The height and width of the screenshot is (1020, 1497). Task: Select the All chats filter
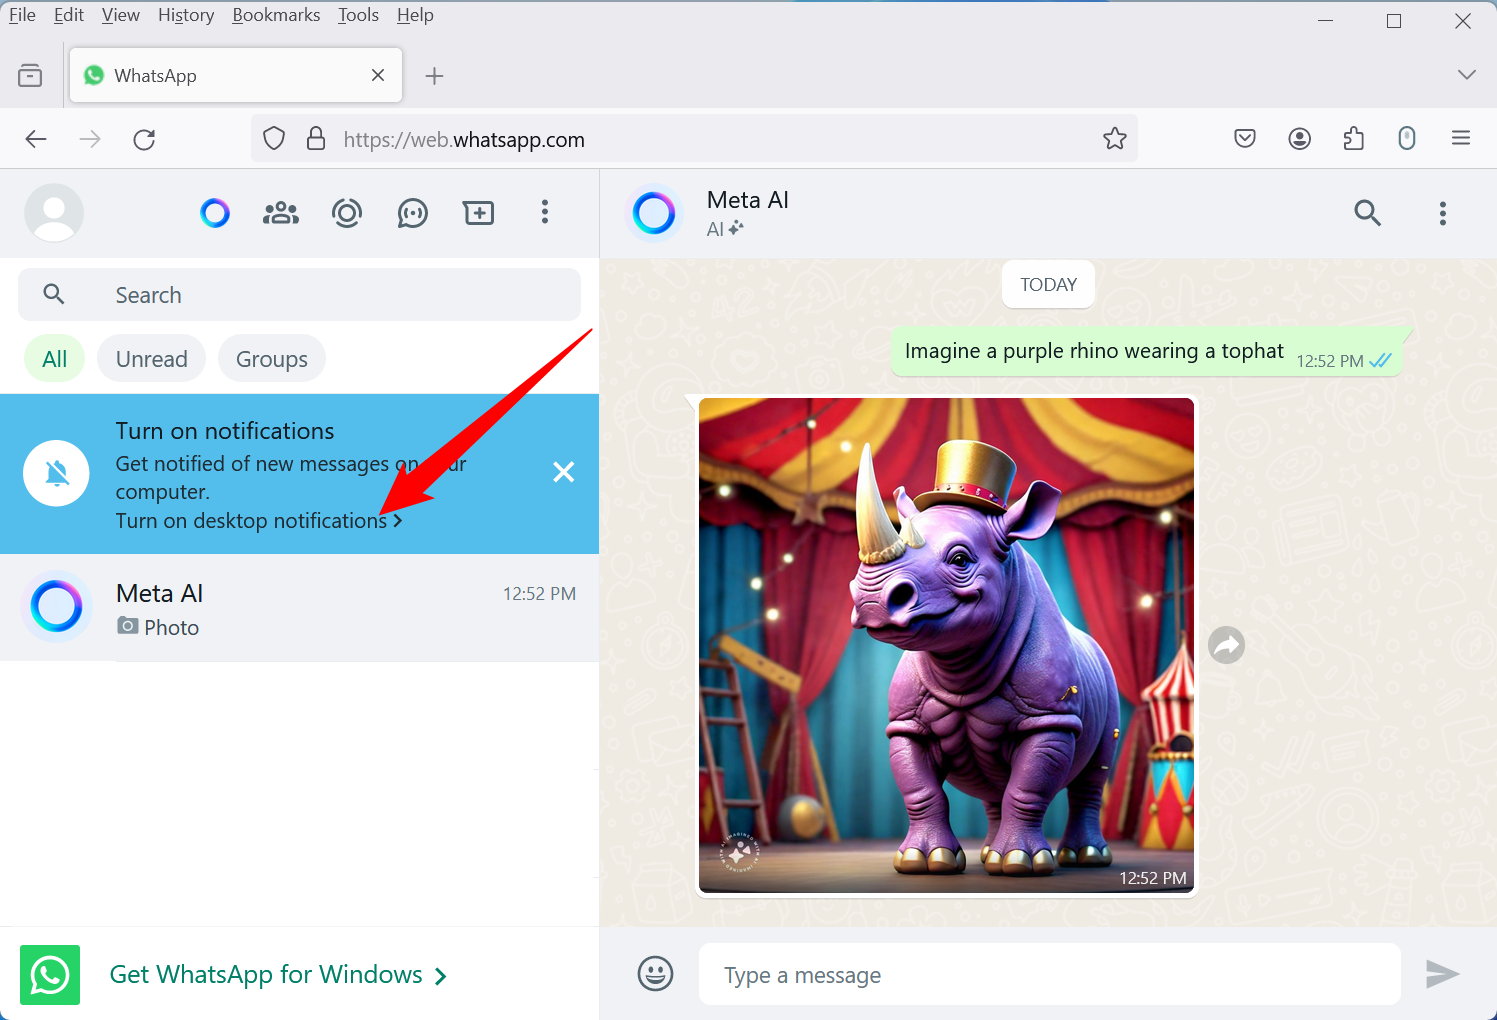pyautogui.click(x=54, y=358)
